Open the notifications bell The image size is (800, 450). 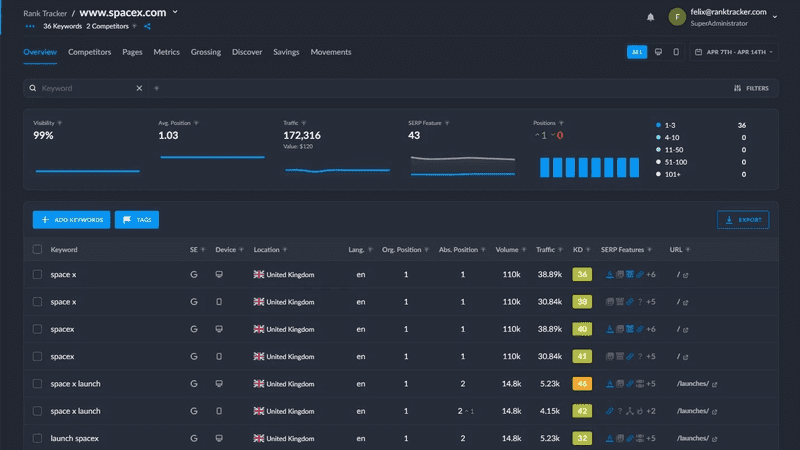pos(651,17)
